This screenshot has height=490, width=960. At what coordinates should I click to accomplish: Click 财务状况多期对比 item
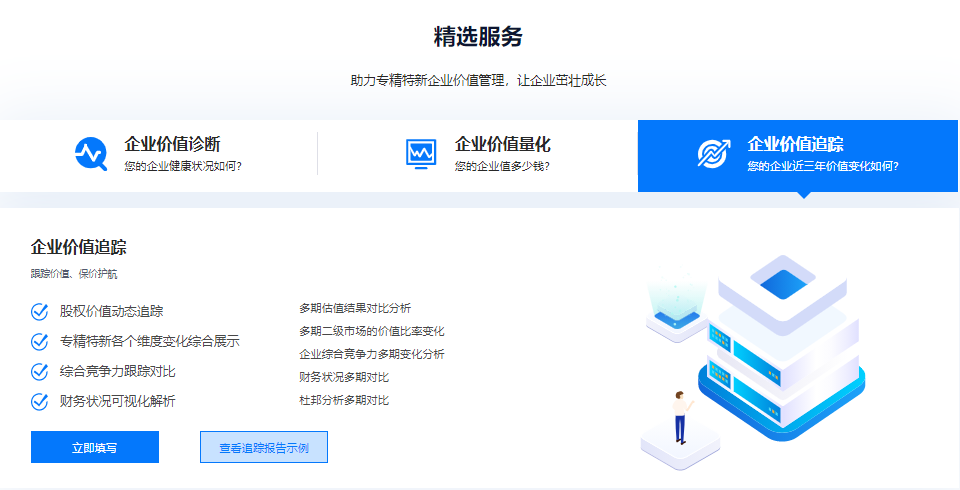tap(344, 377)
